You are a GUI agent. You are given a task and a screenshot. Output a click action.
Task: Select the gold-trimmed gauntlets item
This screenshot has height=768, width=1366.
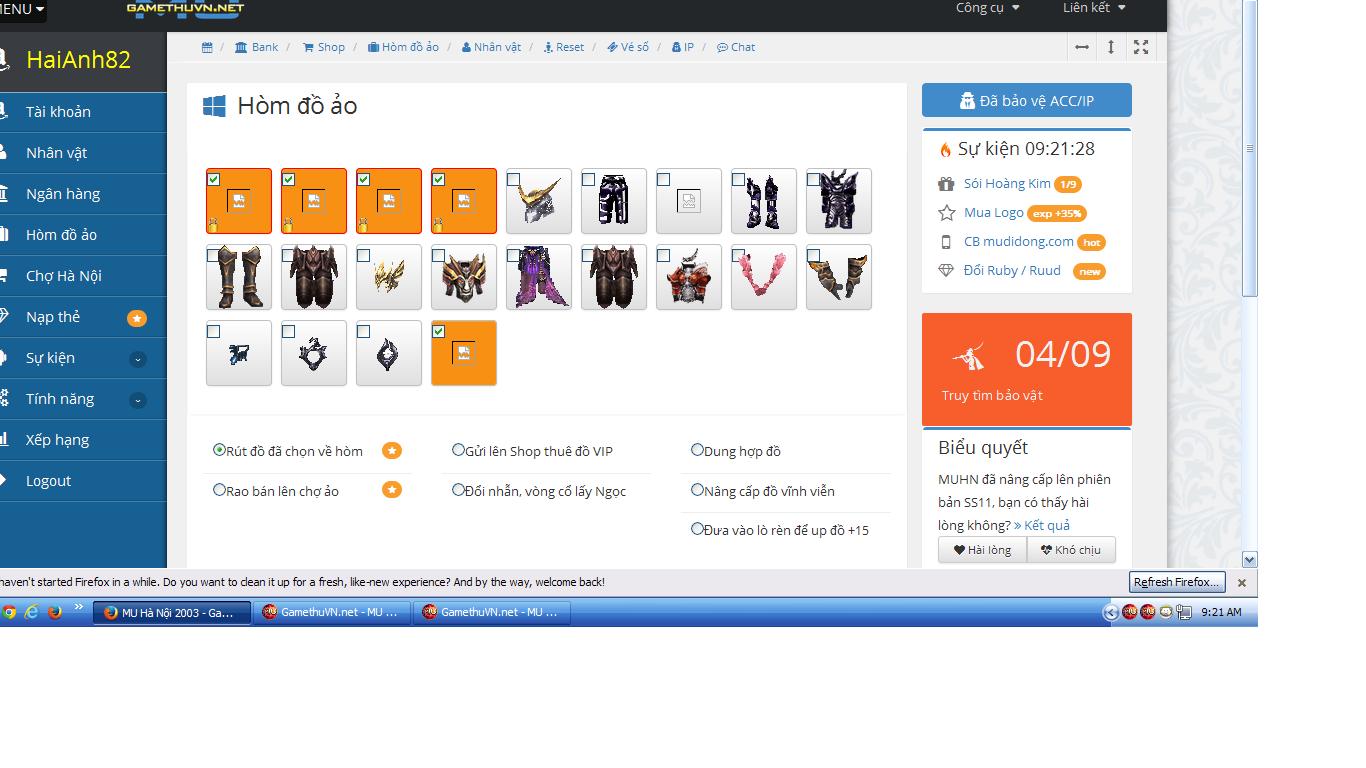(x=839, y=277)
